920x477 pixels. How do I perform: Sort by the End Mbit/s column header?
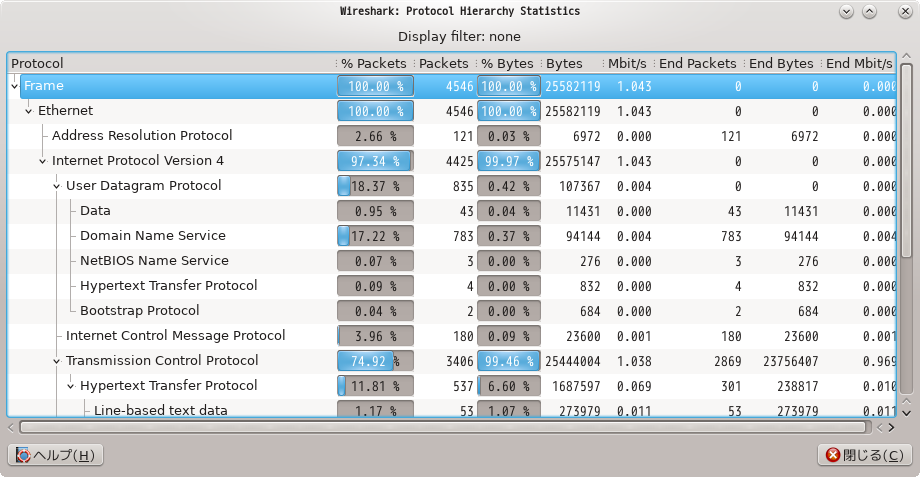858,63
